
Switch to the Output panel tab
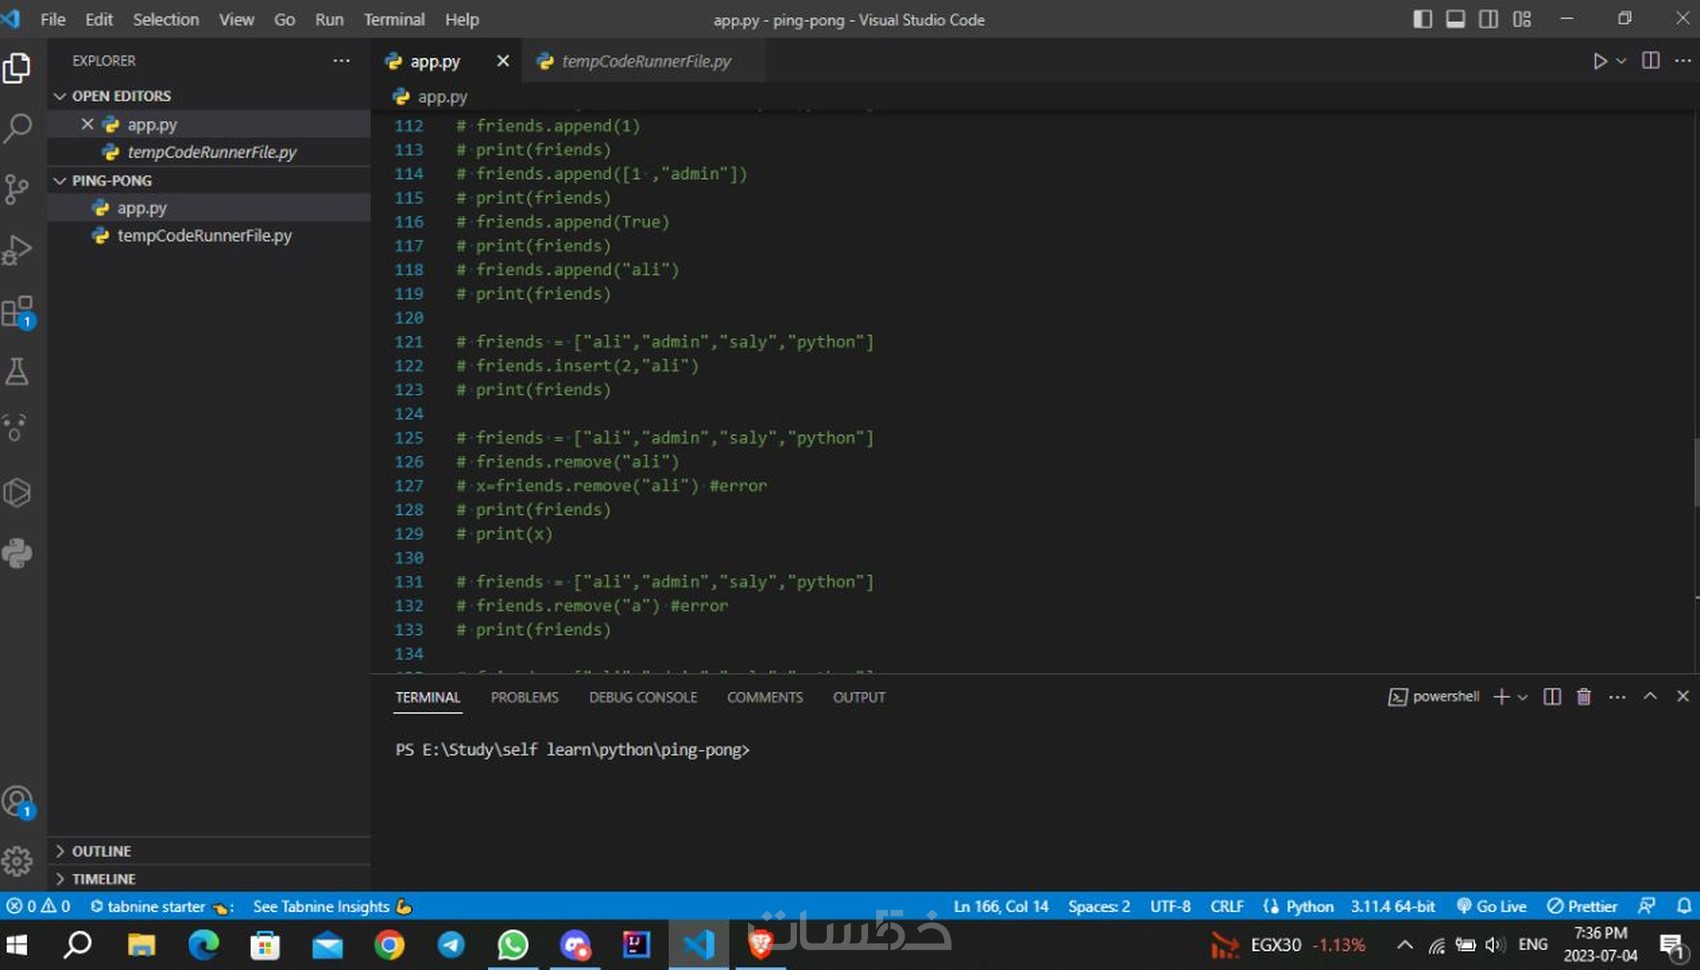859,697
